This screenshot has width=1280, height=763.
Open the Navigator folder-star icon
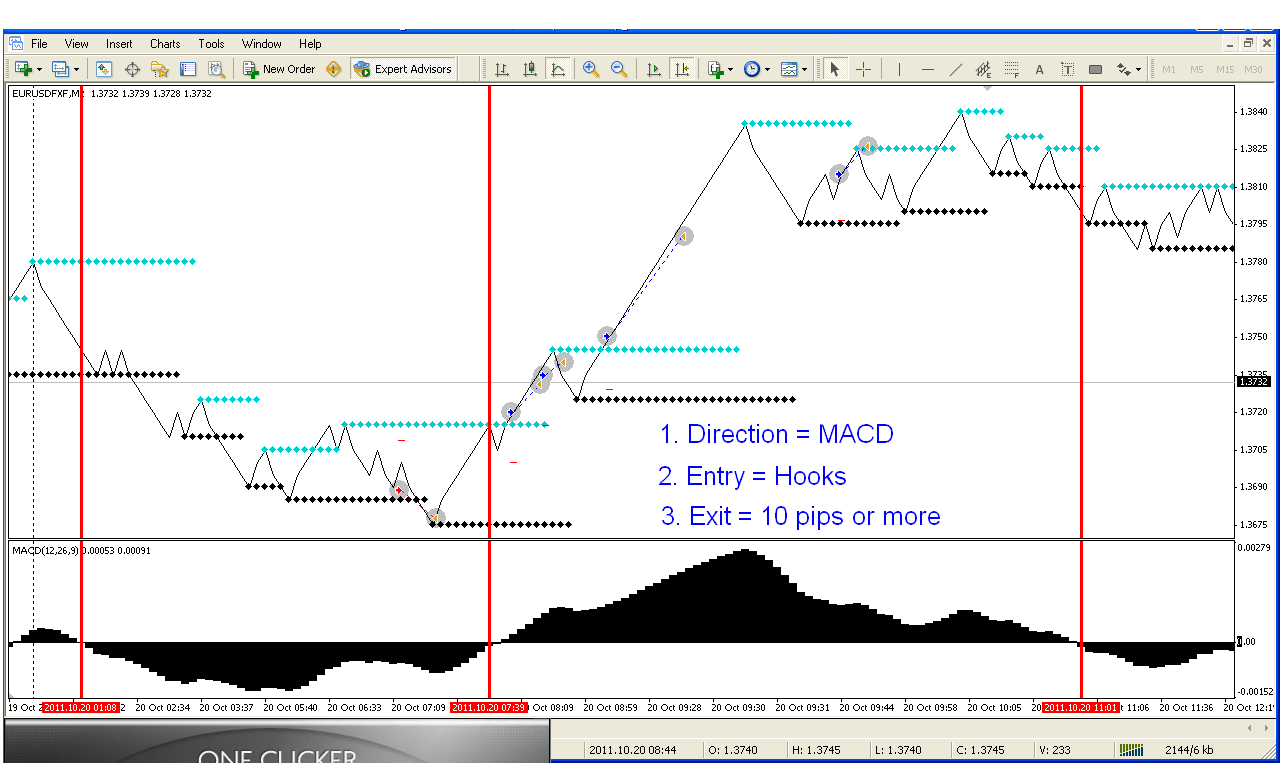160,69
